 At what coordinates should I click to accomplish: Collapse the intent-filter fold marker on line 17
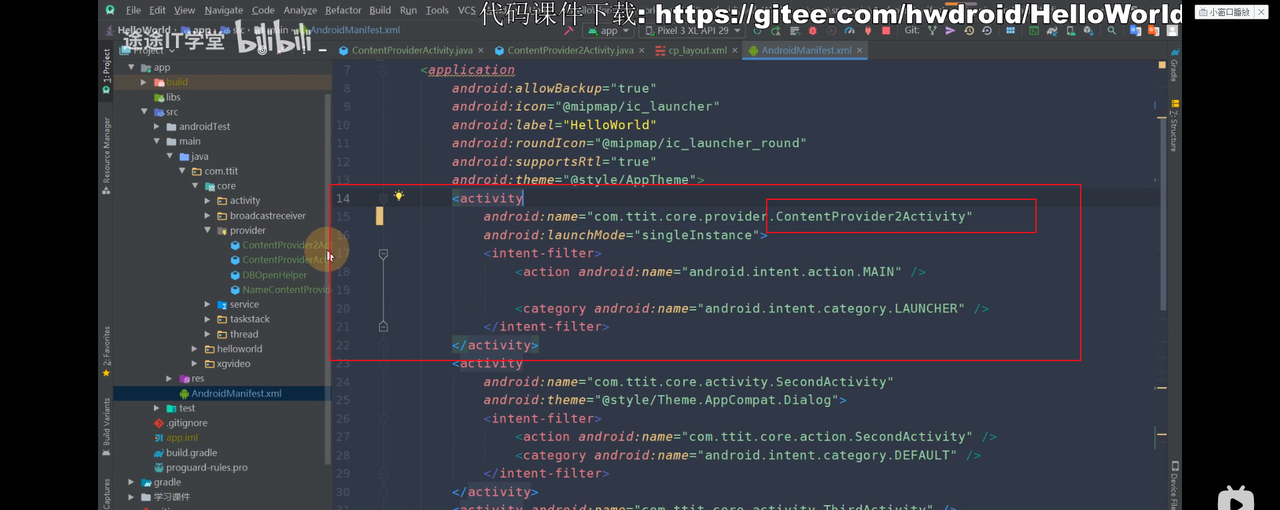pyautogui.click(x=383, y=254)
